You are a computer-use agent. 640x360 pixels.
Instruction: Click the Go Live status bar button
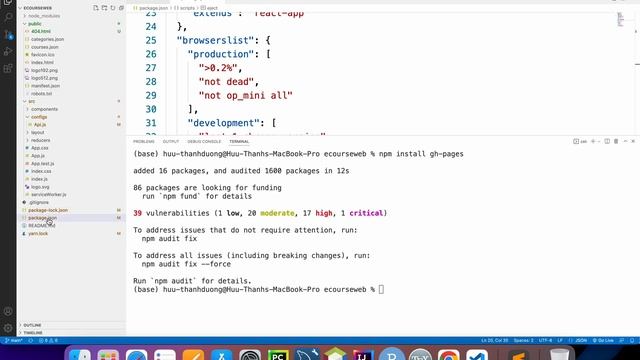pyautogui.click(x=603, y=340)
